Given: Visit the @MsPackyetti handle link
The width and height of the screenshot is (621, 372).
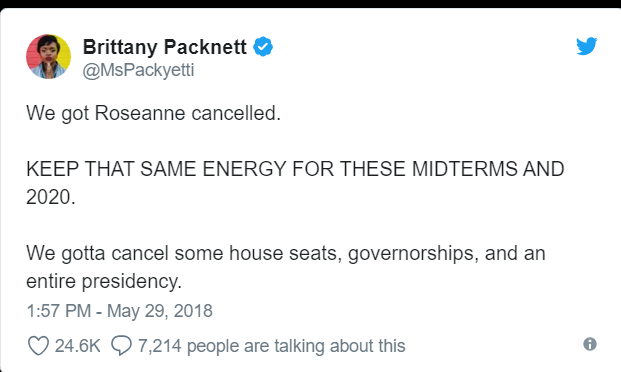Looking at the screenshot, I should 138,71.
